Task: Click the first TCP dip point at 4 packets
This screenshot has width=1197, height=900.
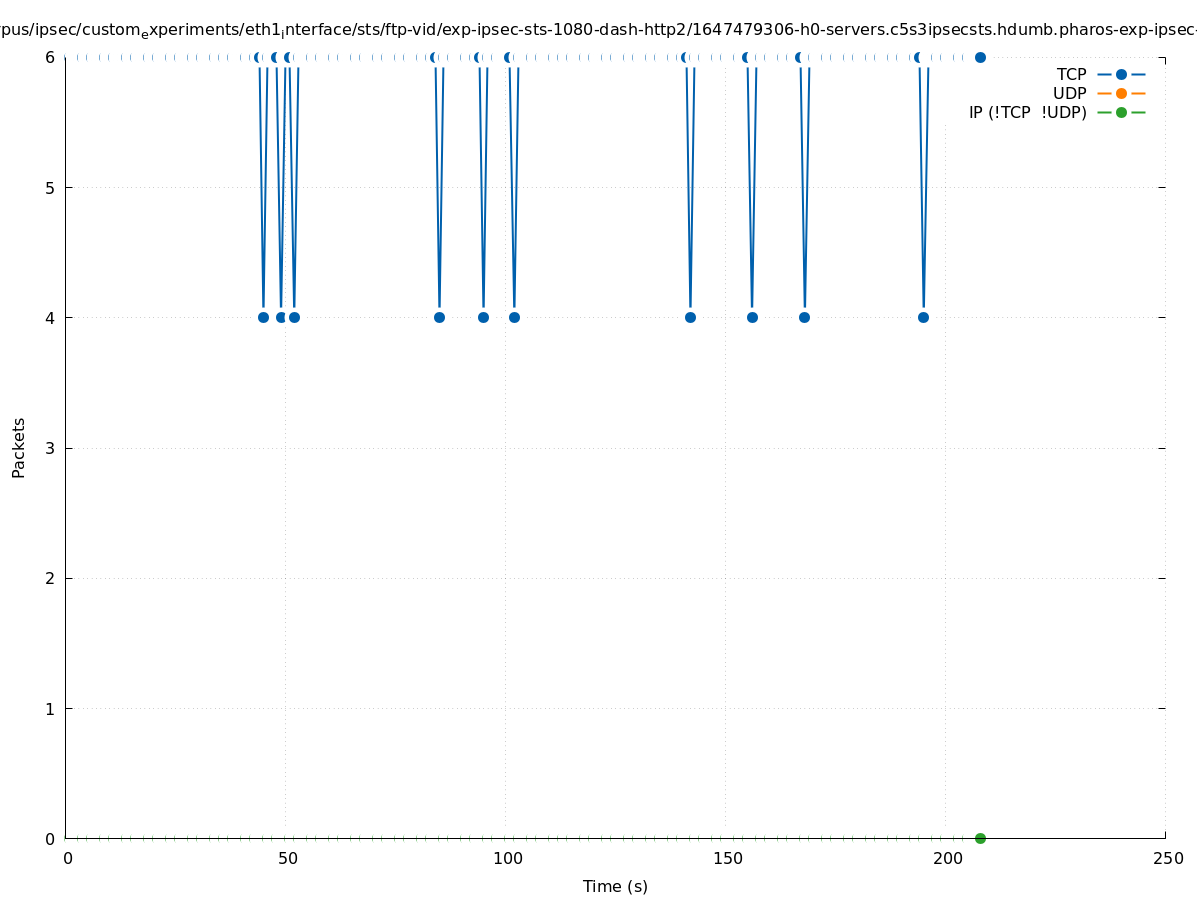Action: 263,318
